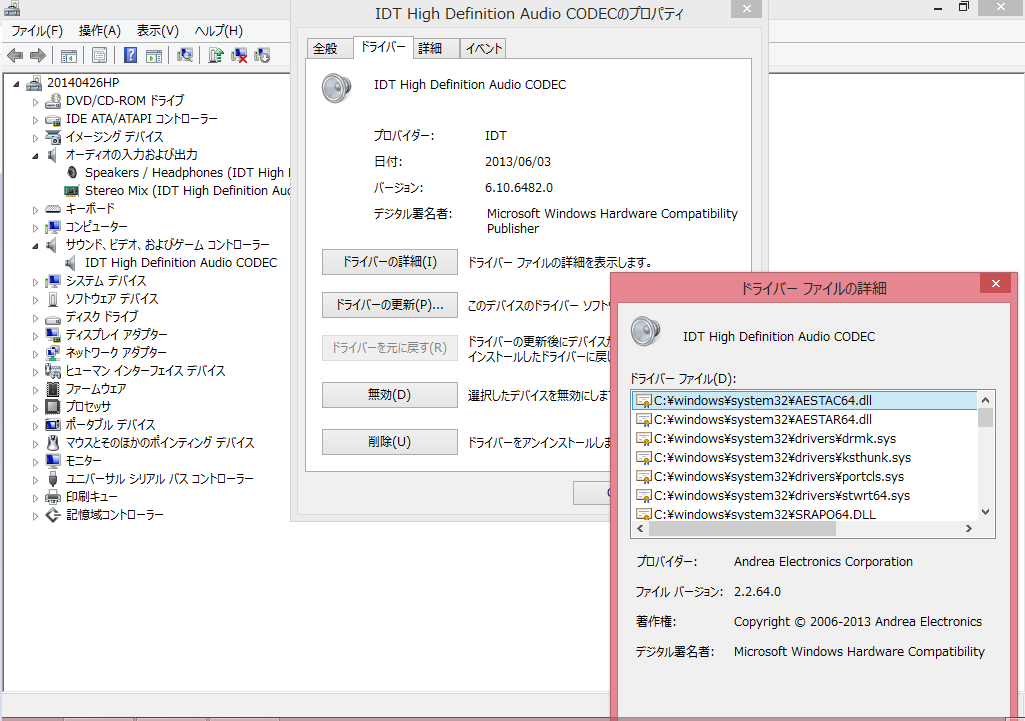Select IDT High Definition Audio CODEC tree item
Viewport: 1025px width, 721px height.
point(181,263)
